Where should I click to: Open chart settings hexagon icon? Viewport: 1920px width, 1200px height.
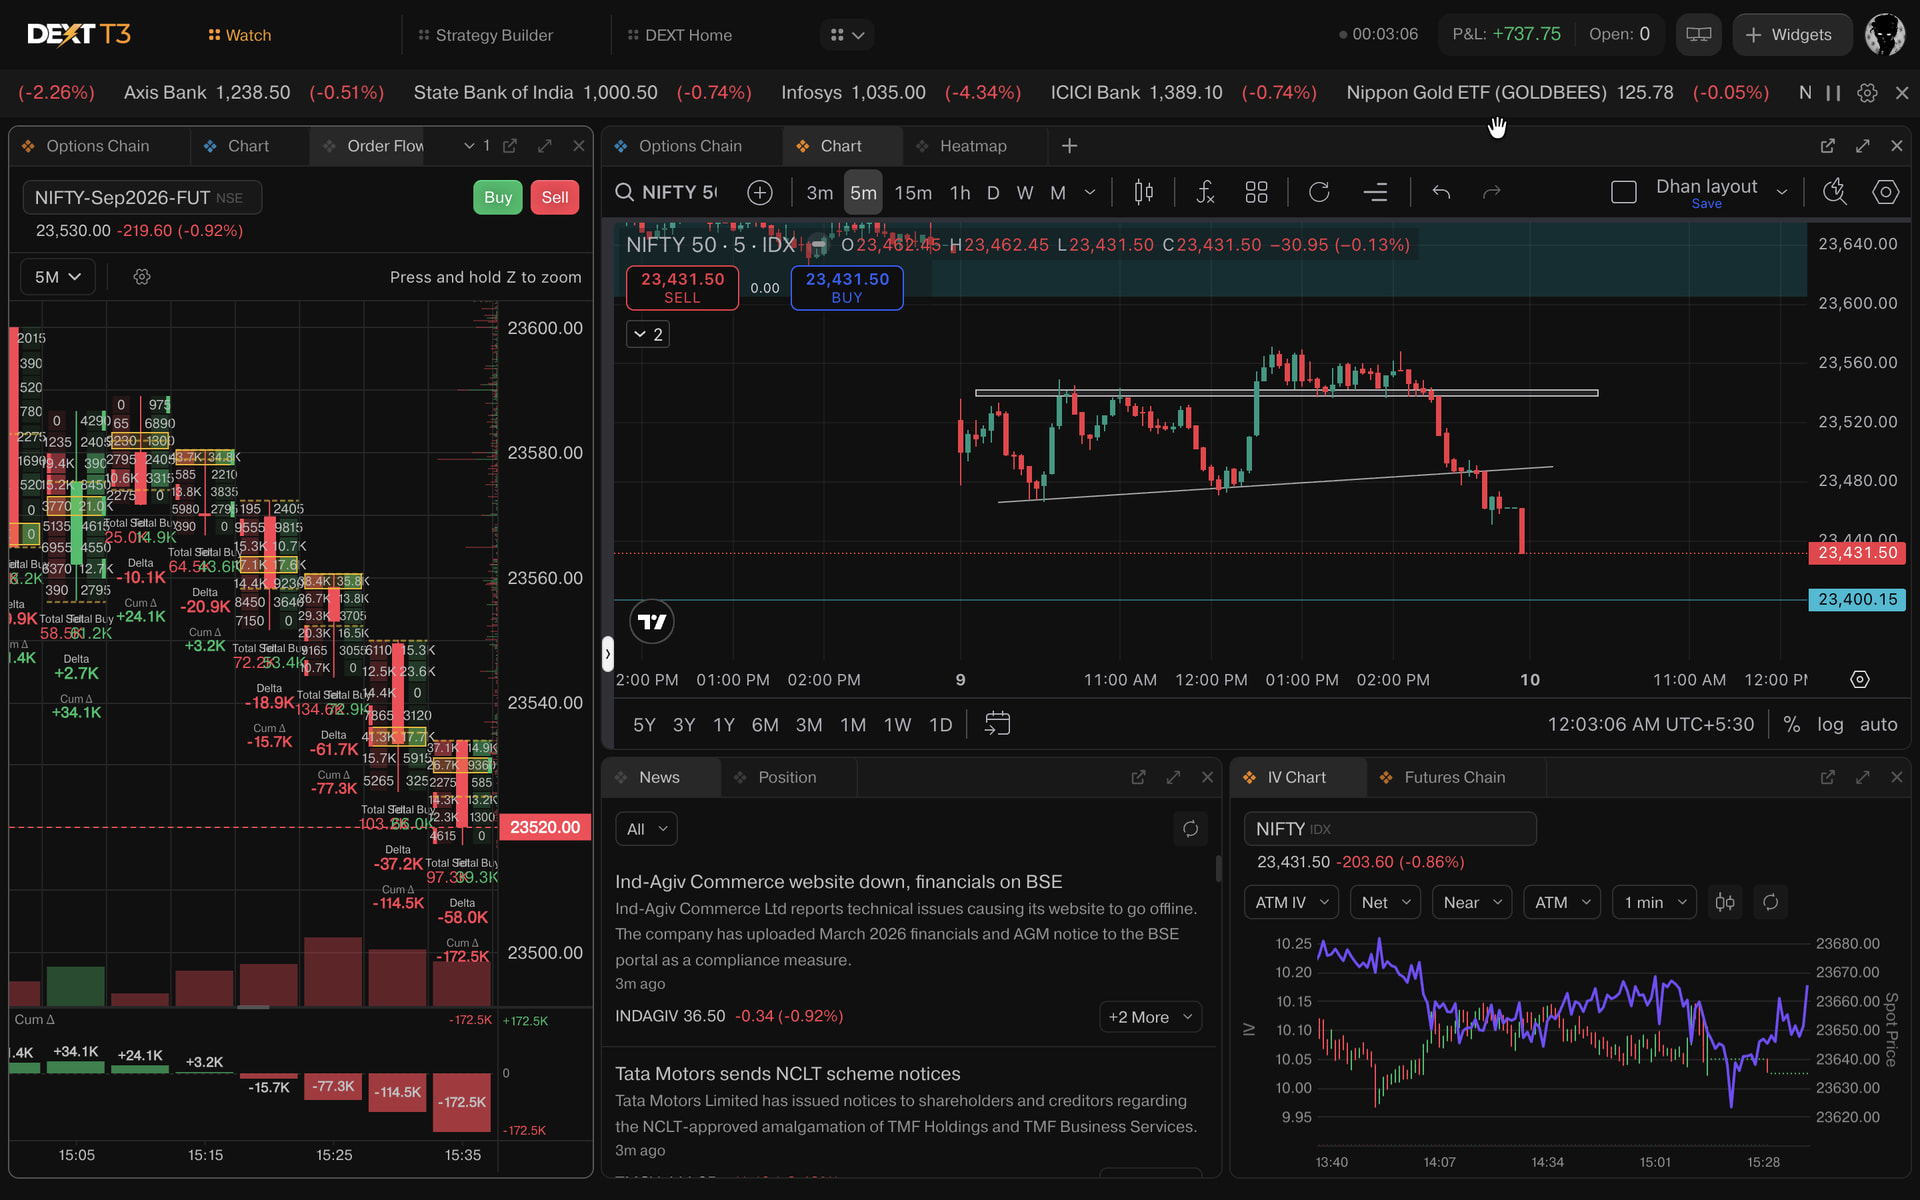point(1886,192)
